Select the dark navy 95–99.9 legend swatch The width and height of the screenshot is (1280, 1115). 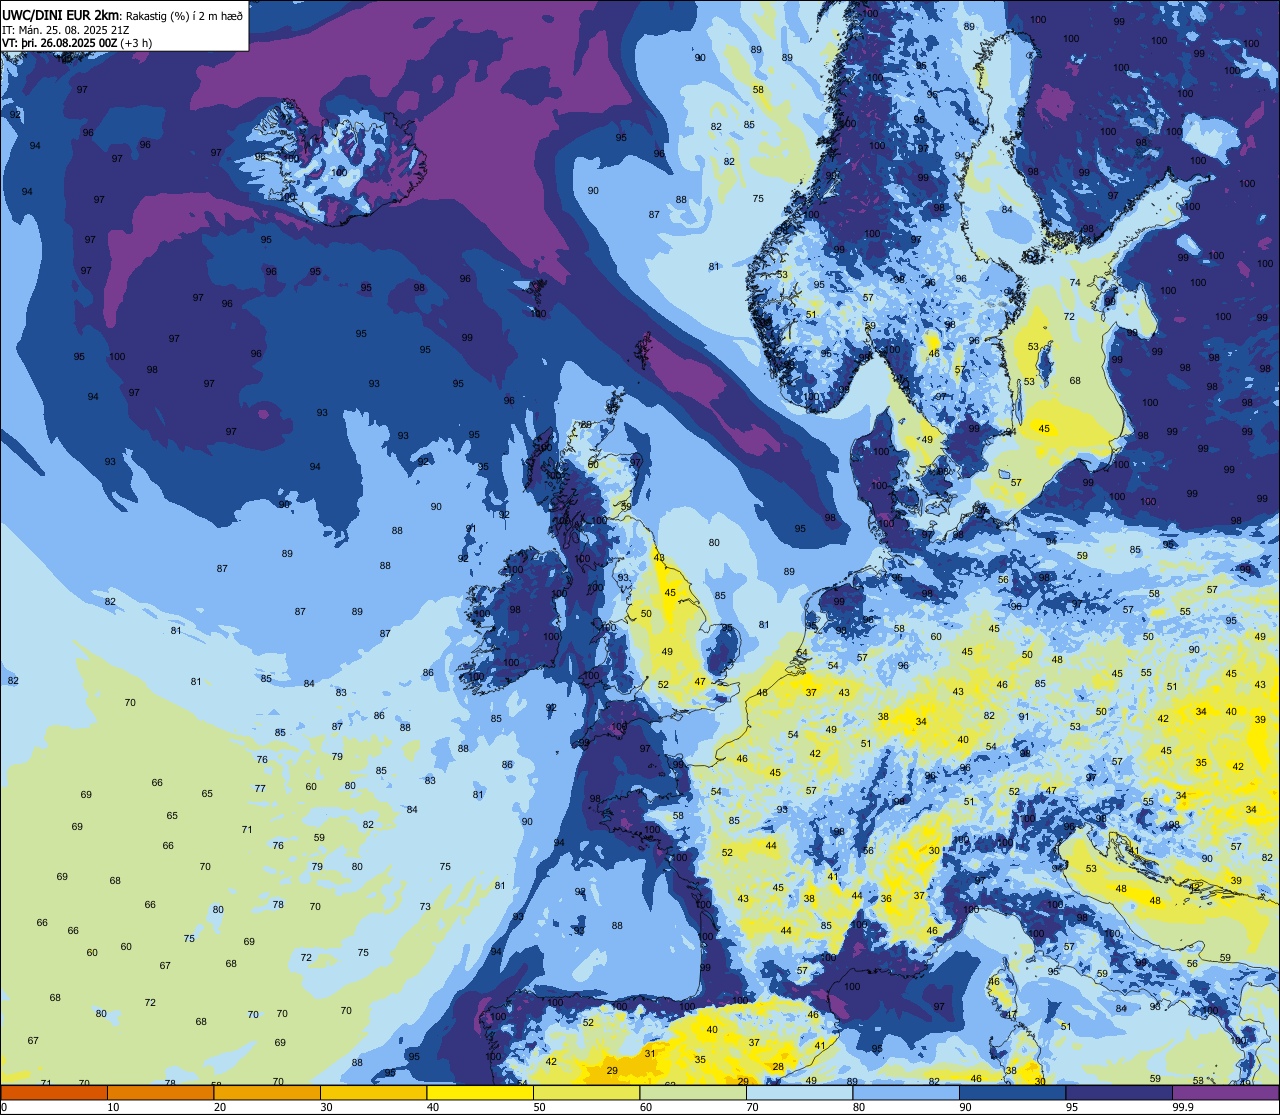(1119, 1092)
